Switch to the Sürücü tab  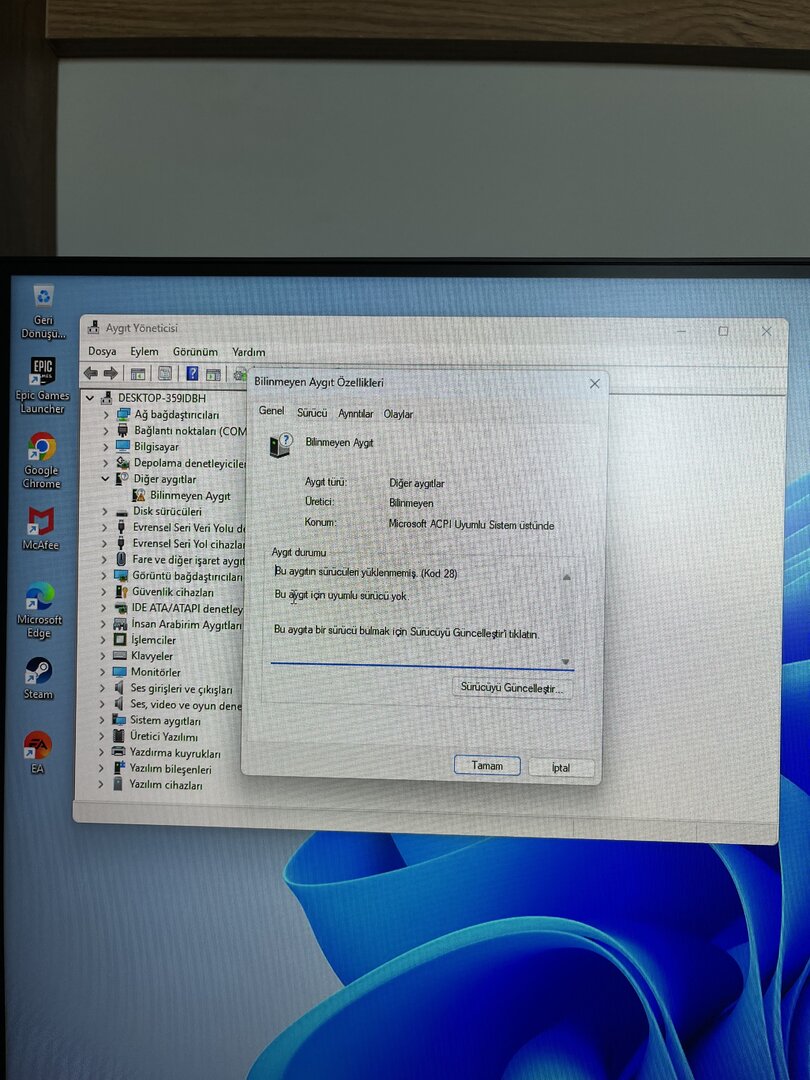(x=312, y=413)
